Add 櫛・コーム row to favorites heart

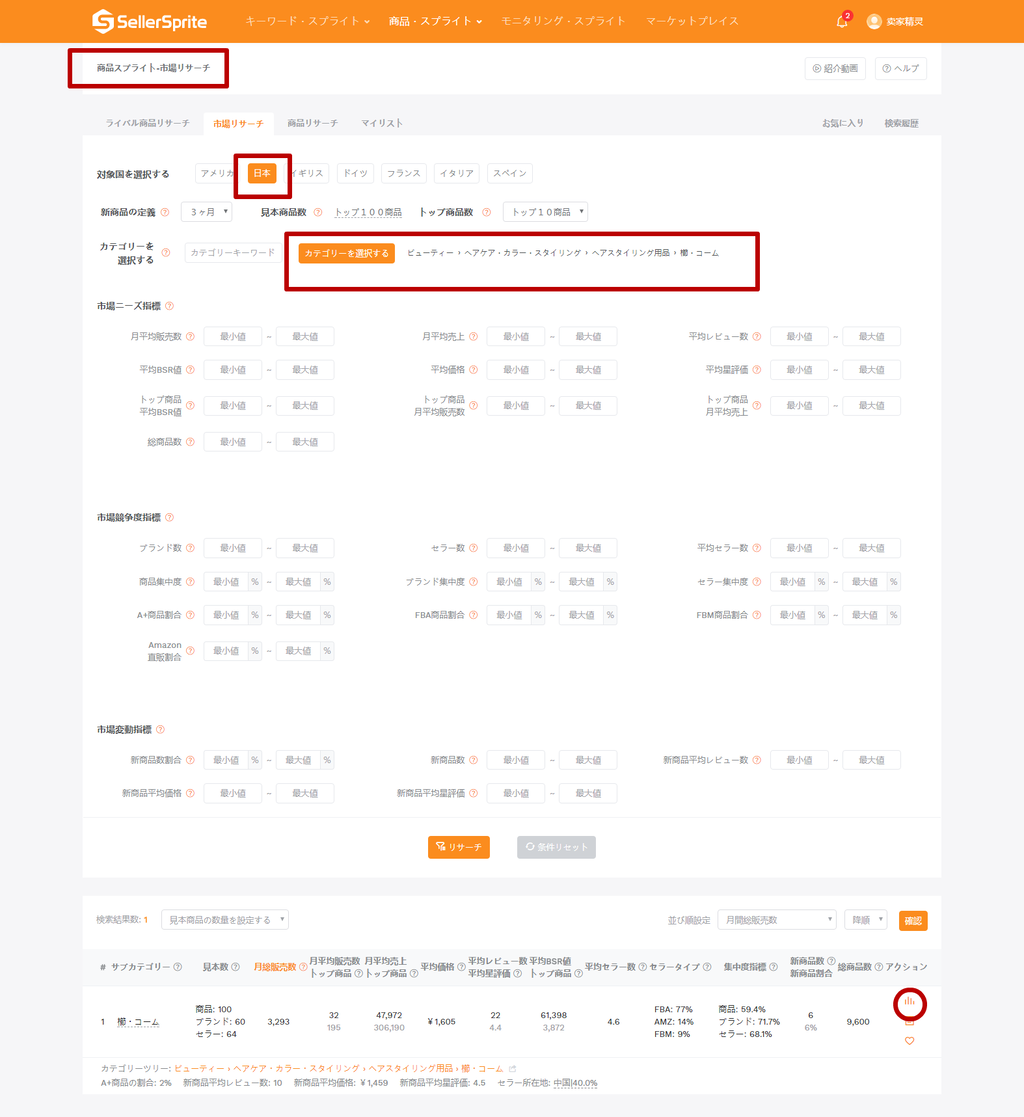909,1041
